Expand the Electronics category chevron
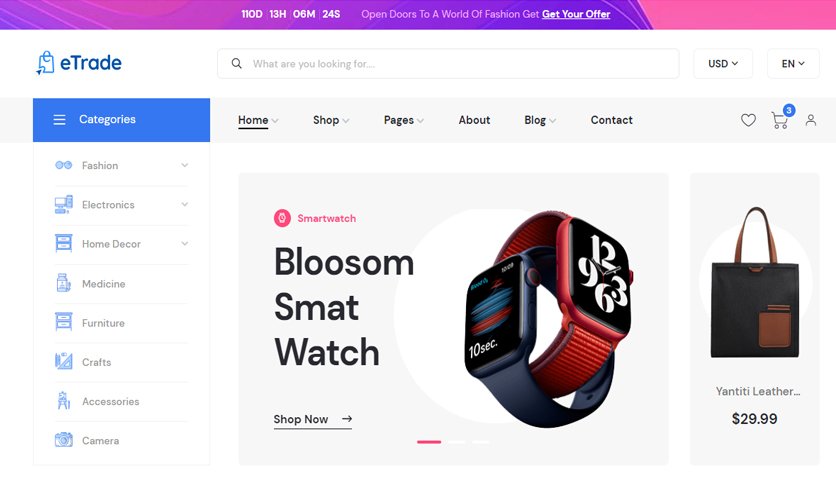The image size is (836, 484). [184, 204]
